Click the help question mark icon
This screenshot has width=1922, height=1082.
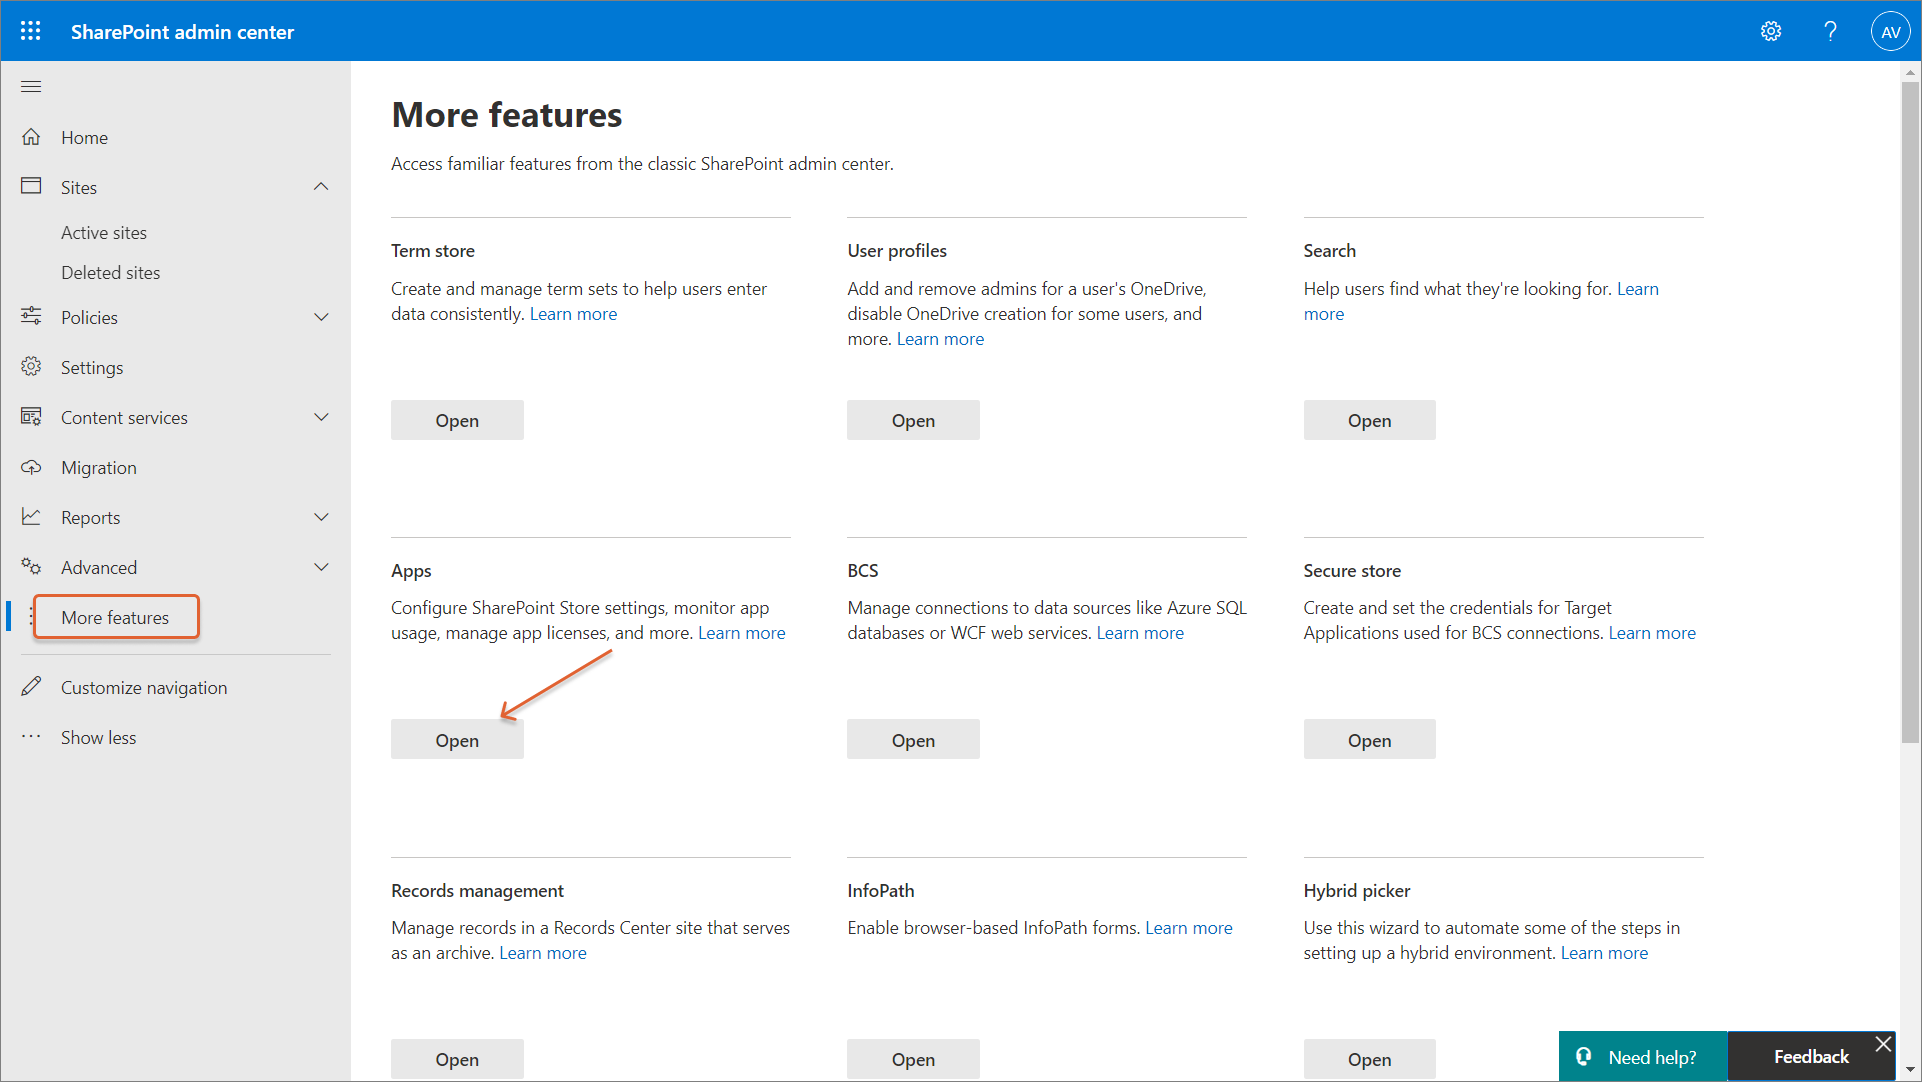pos(1830,31)
